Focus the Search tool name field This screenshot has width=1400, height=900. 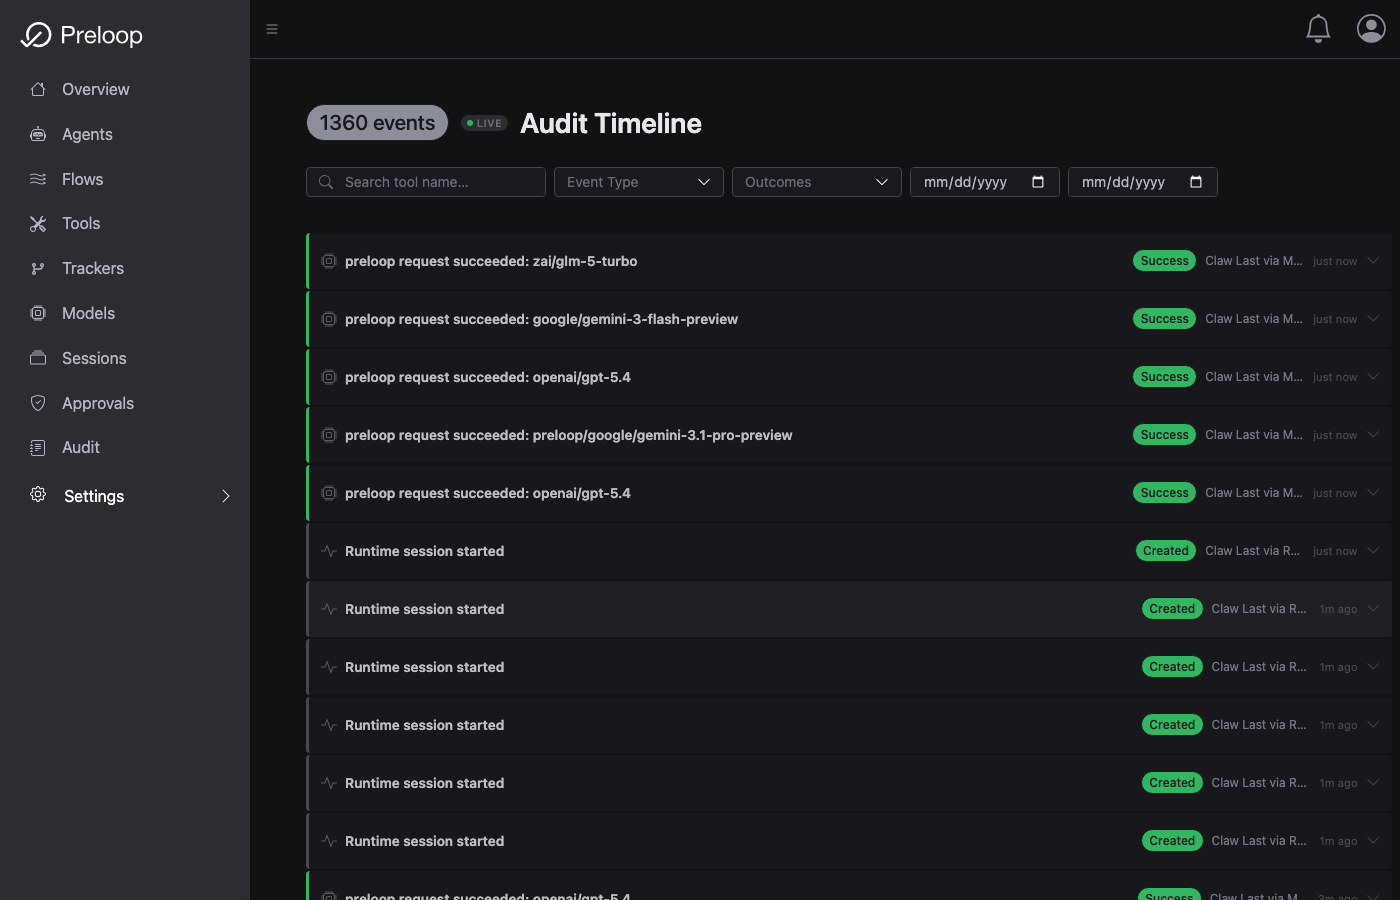click(426, 182)
